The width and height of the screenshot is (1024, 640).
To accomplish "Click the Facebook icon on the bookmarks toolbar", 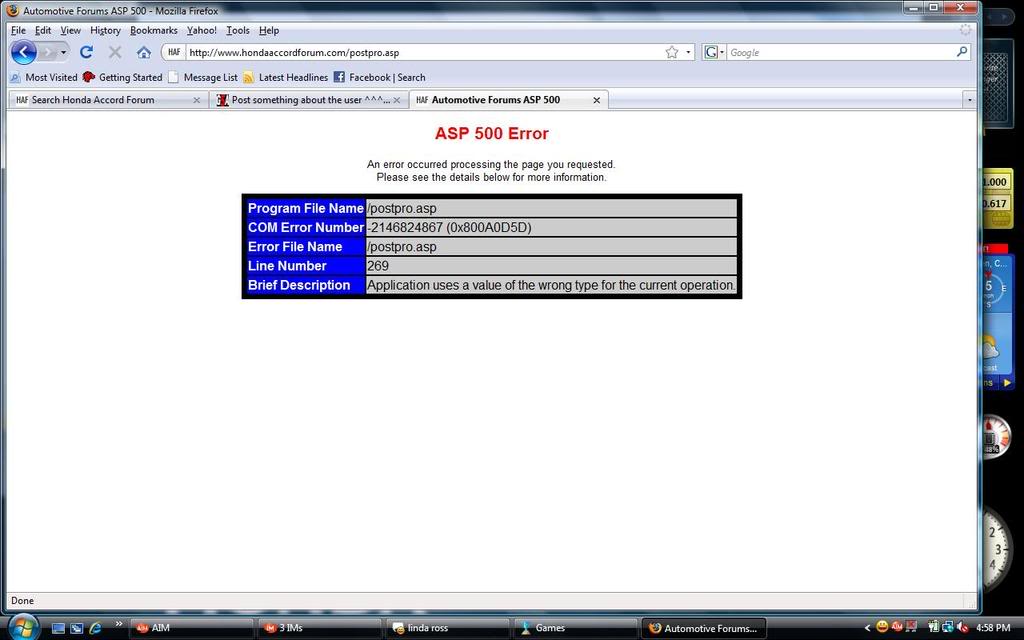I will coord(338,77).
